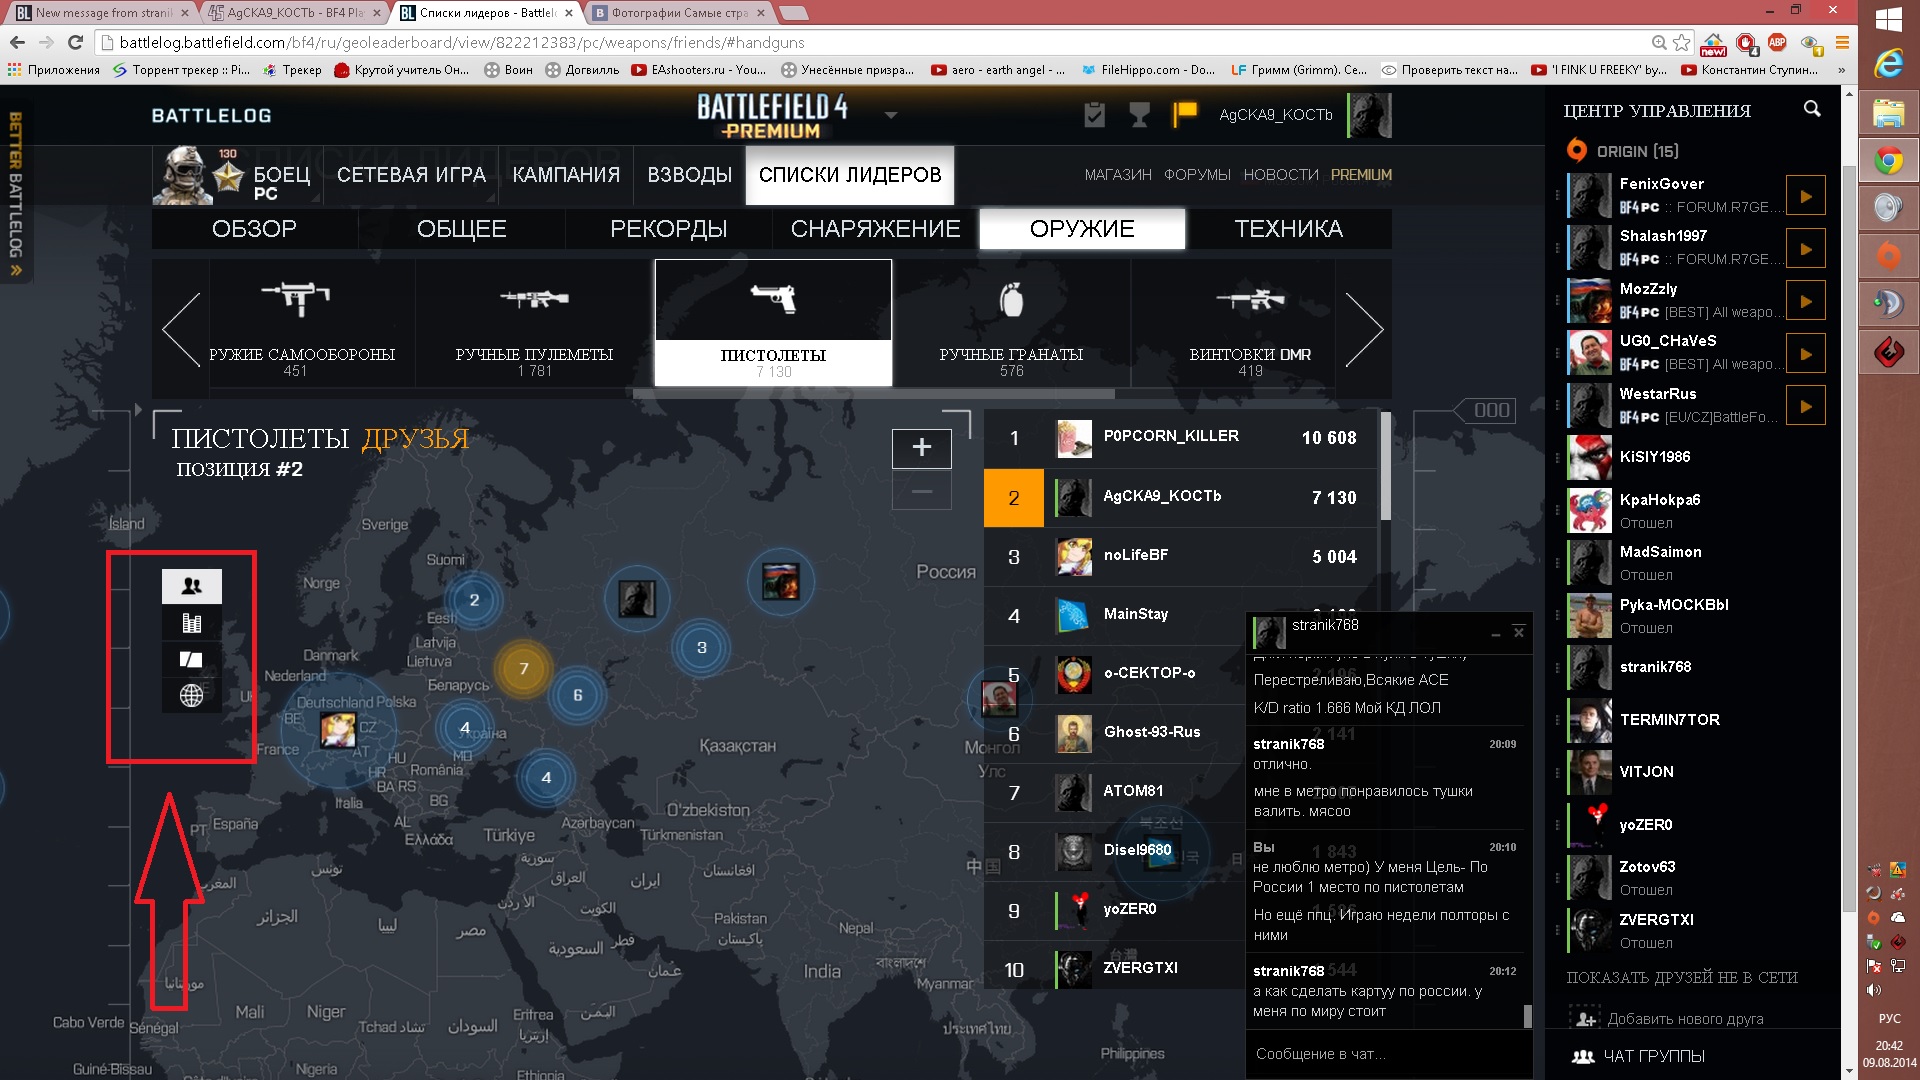The width and height of the screenshot is (1920, 1080).
Task: Switch to the Рекорды tab
Action: (x=668, y=229)
